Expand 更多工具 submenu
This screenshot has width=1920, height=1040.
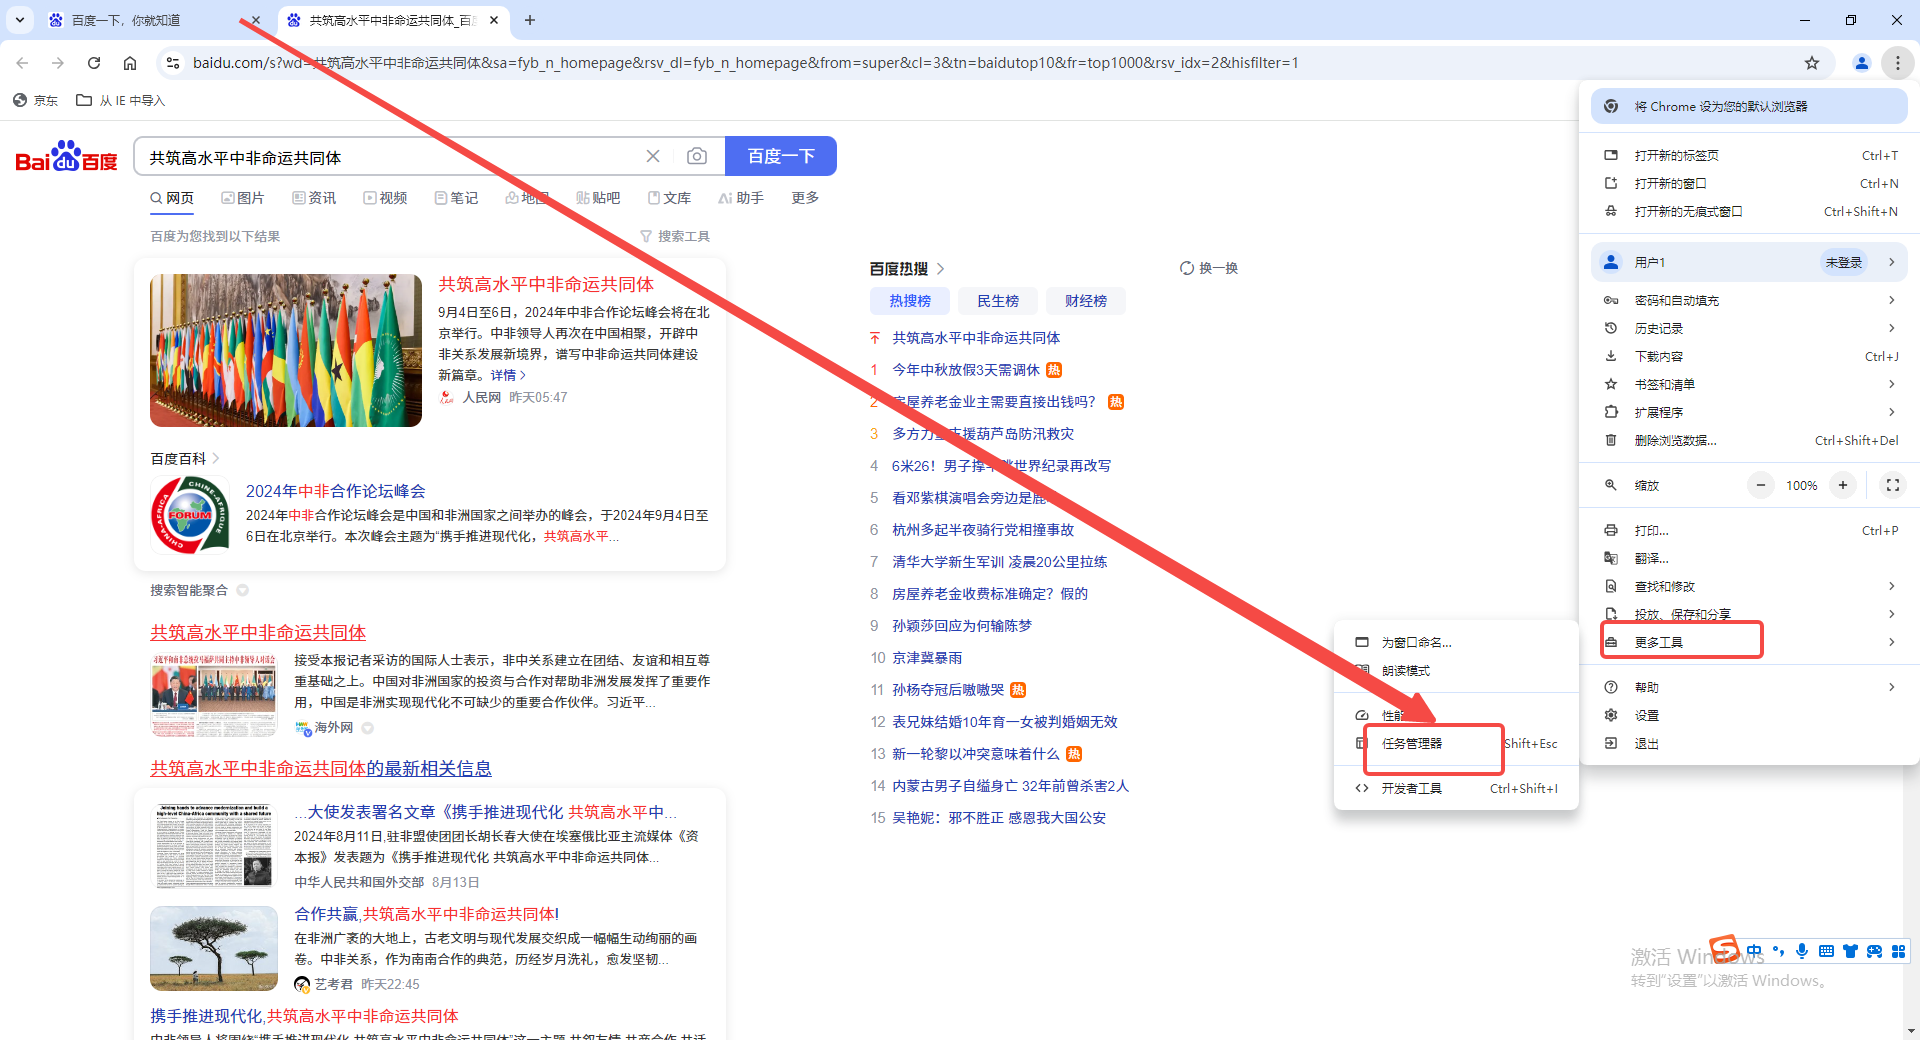[x=1750, y=642]
